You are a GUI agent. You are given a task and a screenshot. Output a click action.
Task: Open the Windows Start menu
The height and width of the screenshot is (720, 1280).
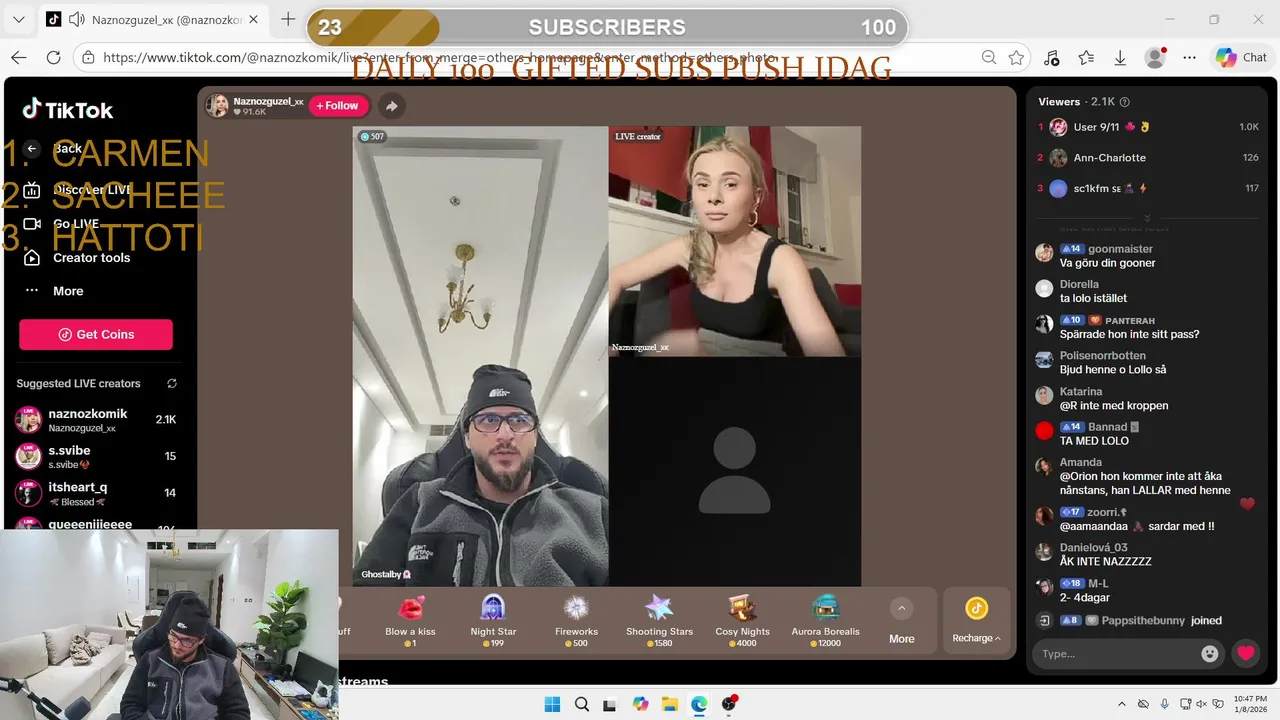tap(552, 704)
